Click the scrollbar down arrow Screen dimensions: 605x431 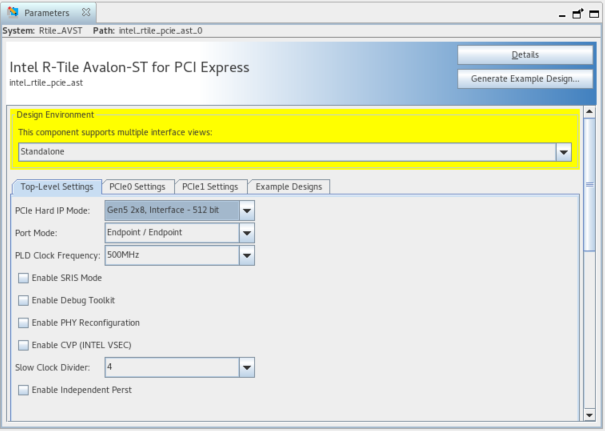(x=589, y=415)
